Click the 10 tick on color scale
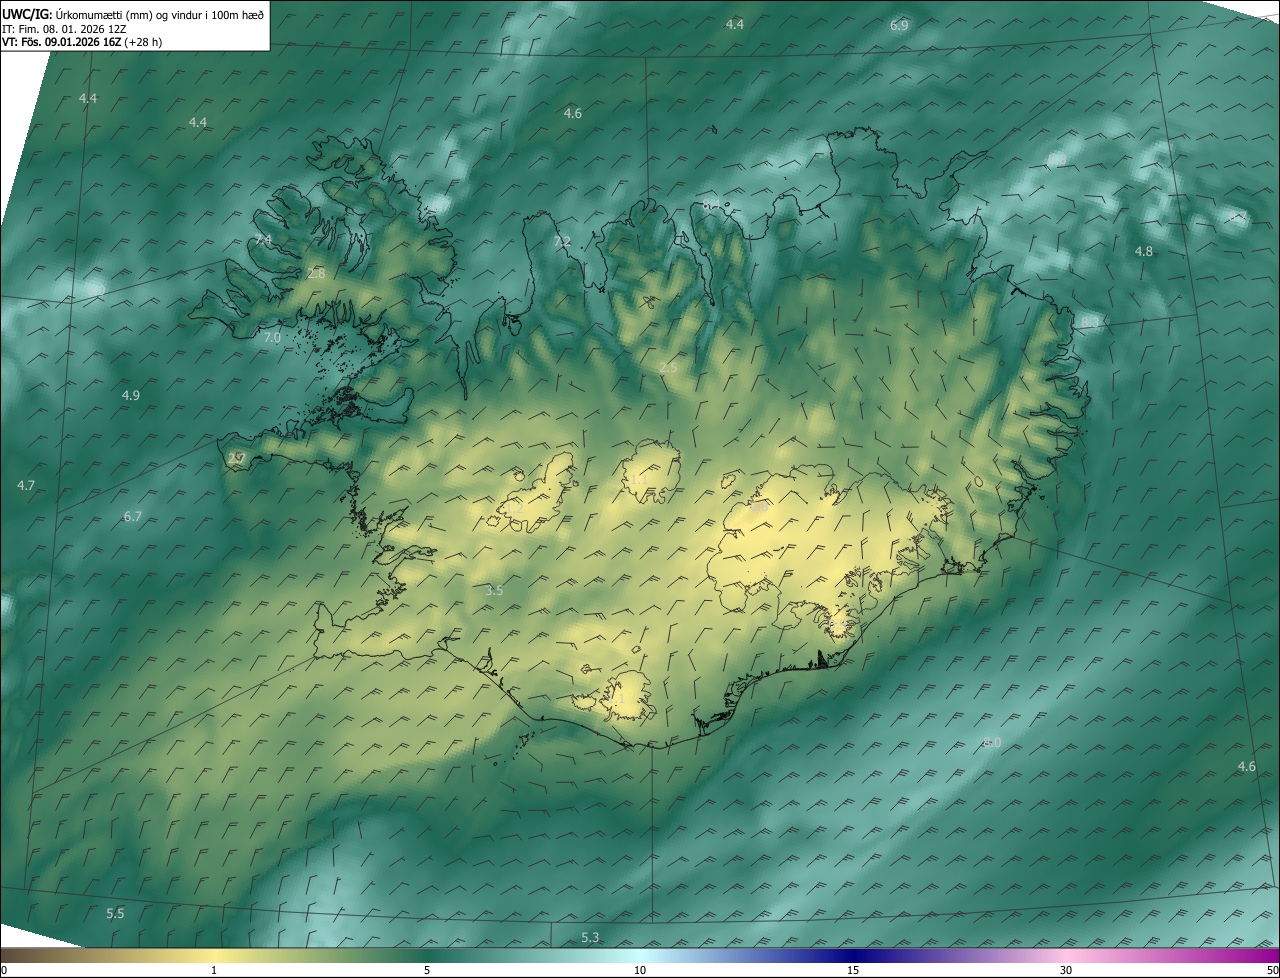The image size is (1280, 978). (x=640, y=970)
